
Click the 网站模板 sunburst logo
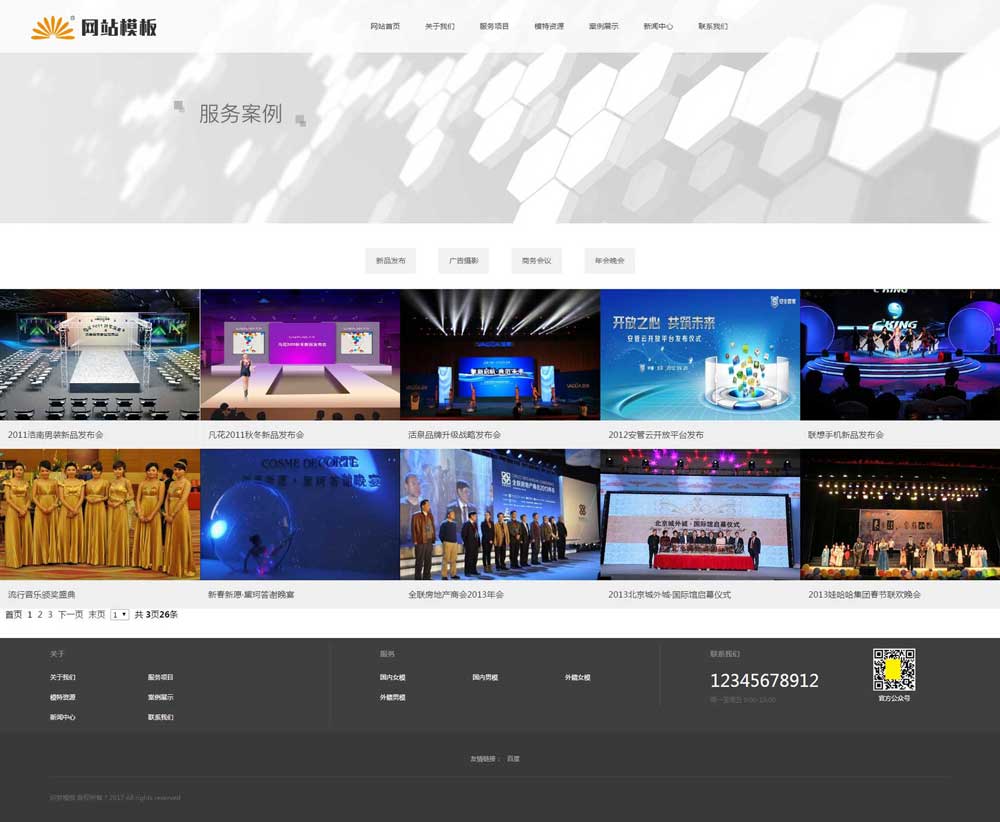click(x=93, y=27)
